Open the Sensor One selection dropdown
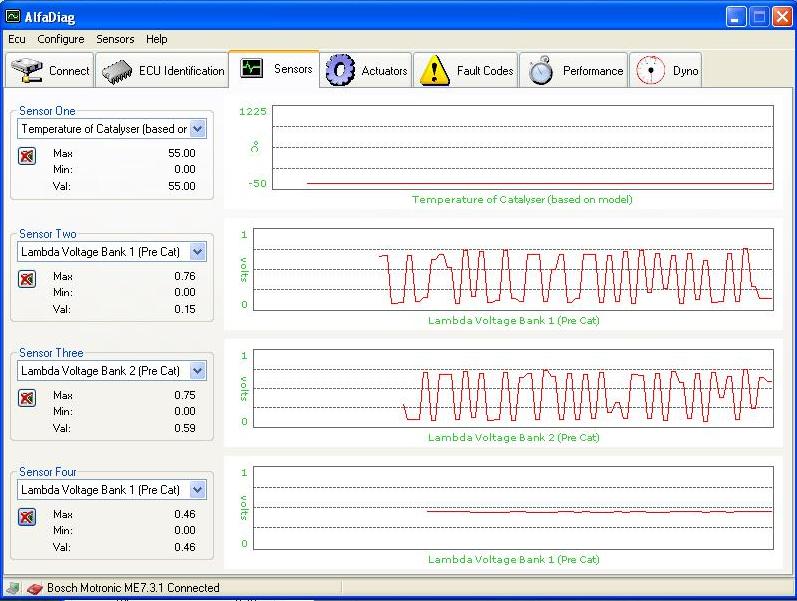797x601 pixels. 197,129
